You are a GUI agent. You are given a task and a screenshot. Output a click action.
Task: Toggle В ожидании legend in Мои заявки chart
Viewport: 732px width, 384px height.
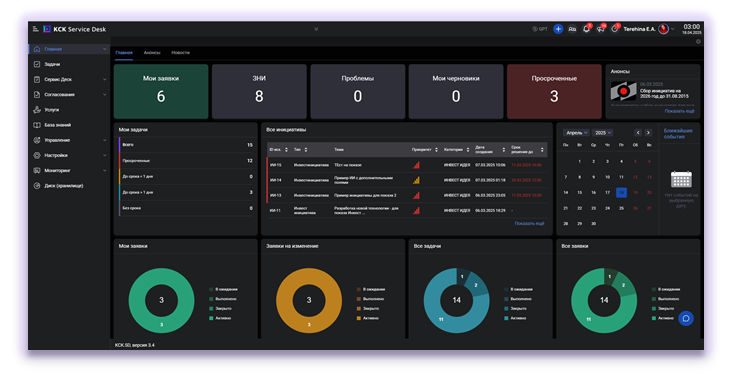click(x=224, y=289)
